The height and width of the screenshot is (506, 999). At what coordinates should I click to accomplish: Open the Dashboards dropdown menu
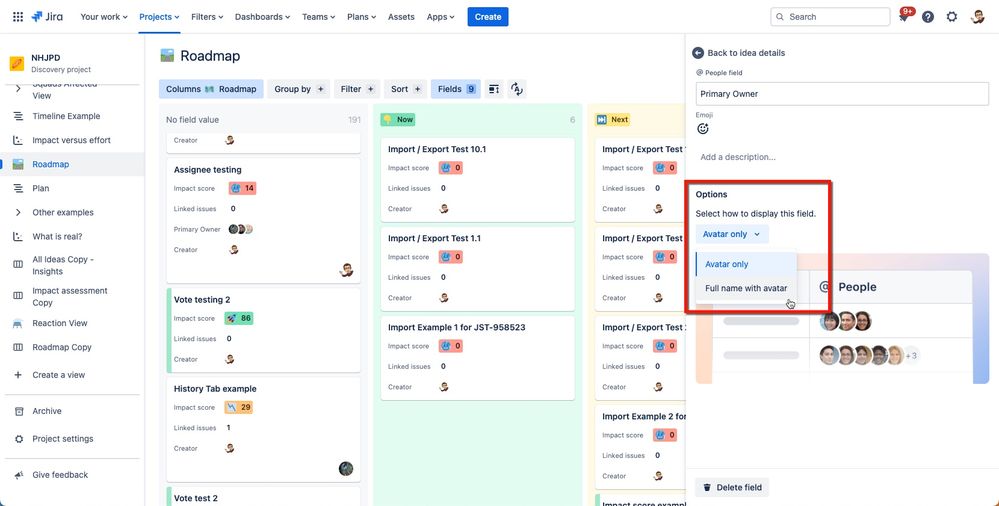tap(262, 17)
